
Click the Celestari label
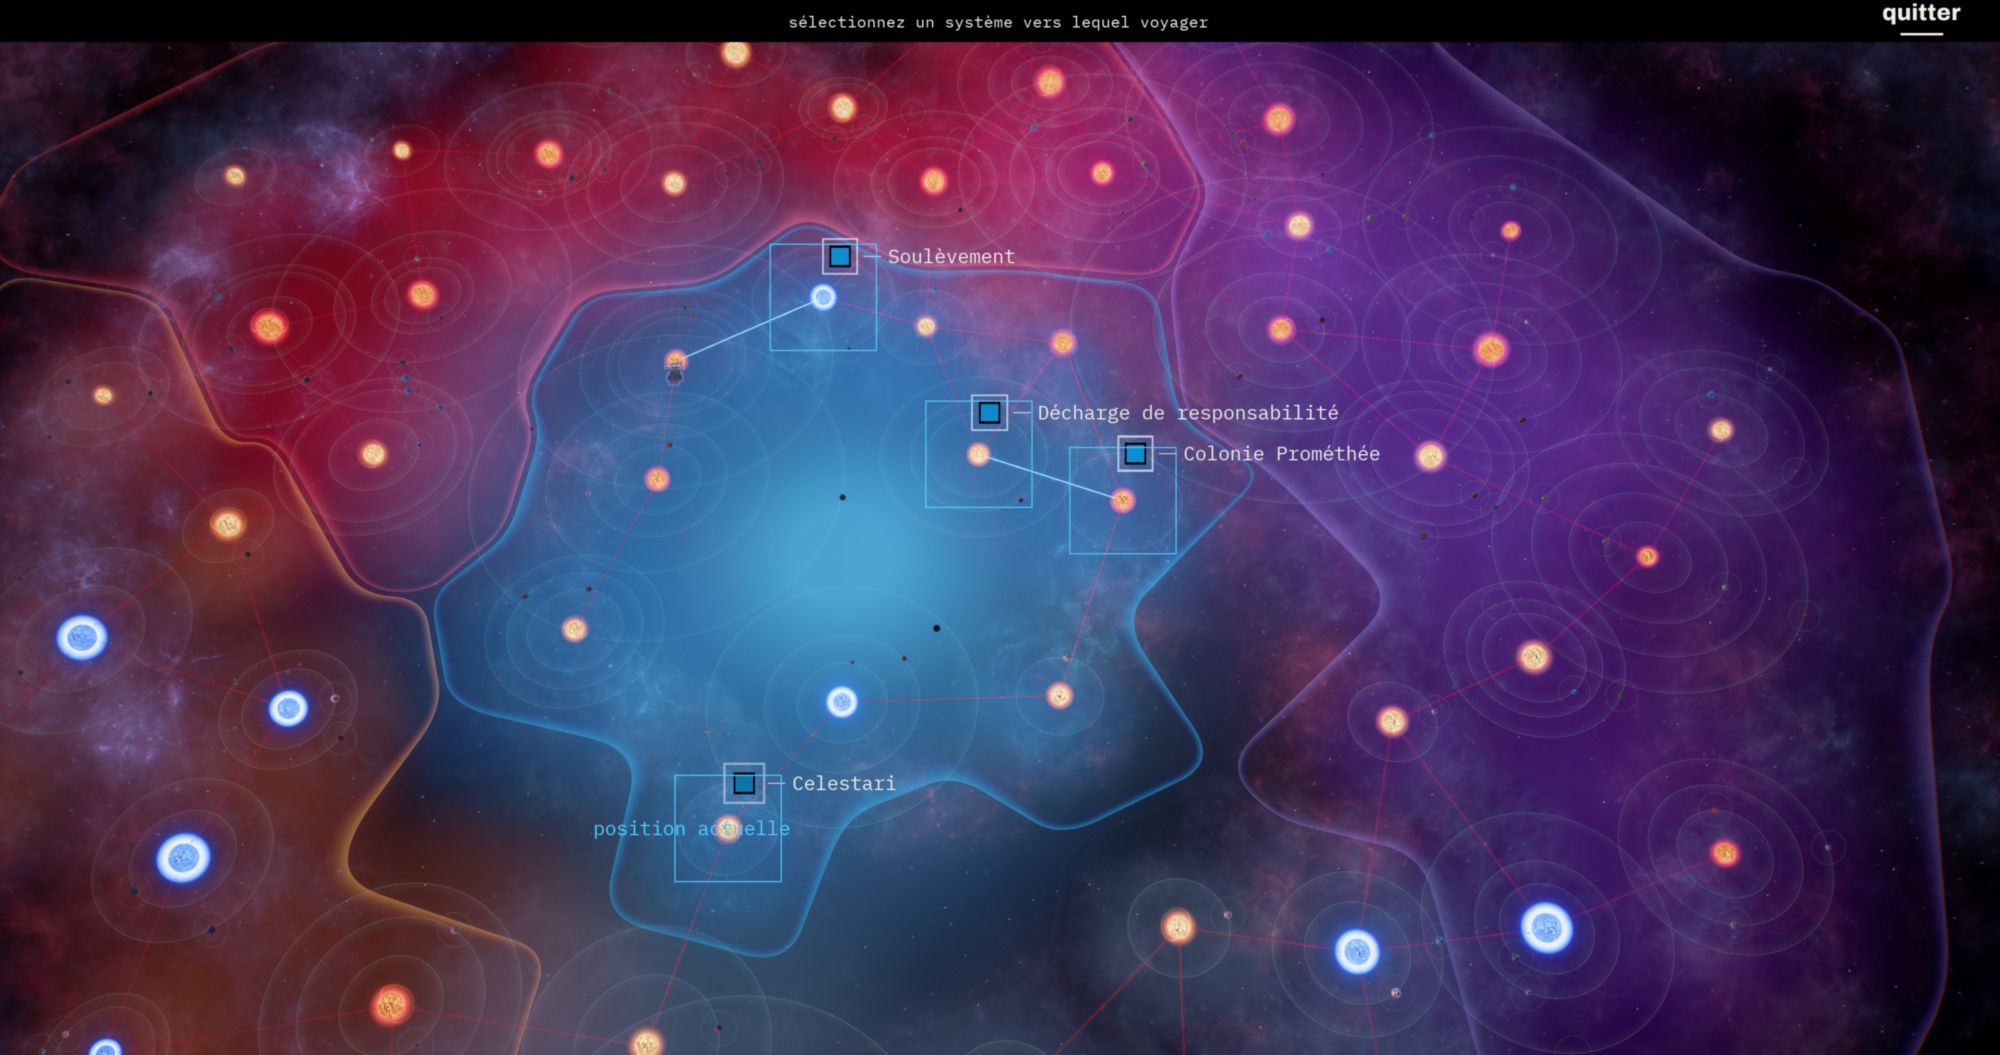tap(844, 784)
